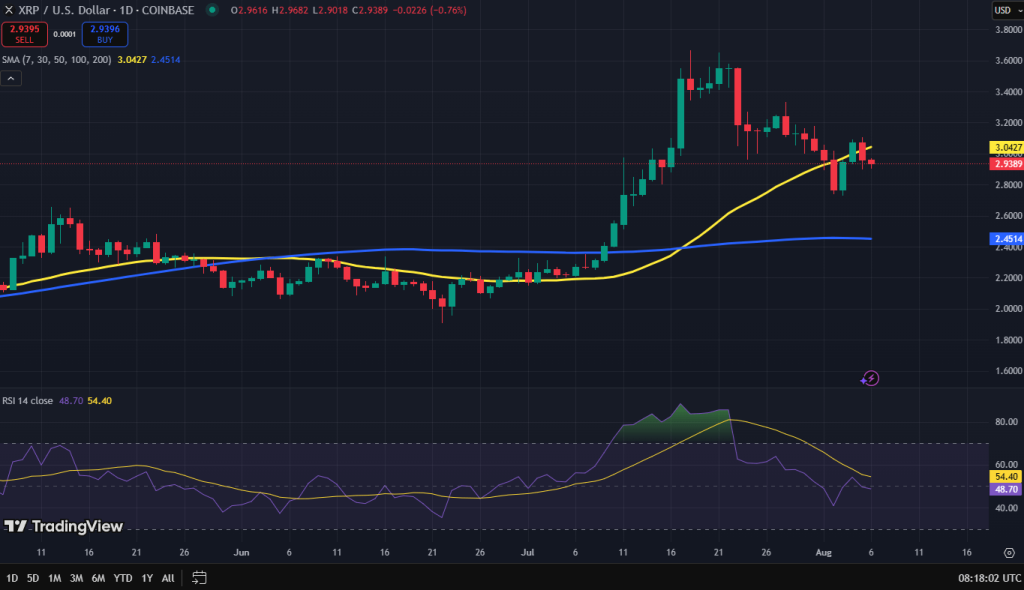Image resolution: width=1024 pixels, height=590 pixels.
Task: Click the green market status dot
Action: click(x=210, y=8)
